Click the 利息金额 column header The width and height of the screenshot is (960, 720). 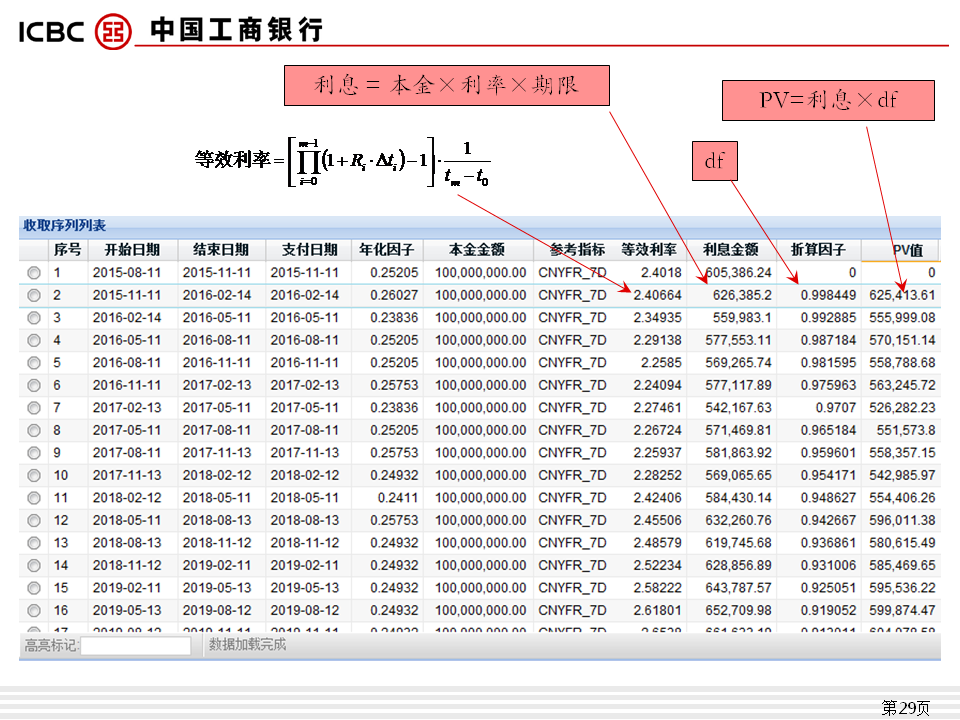pos(731,249)
